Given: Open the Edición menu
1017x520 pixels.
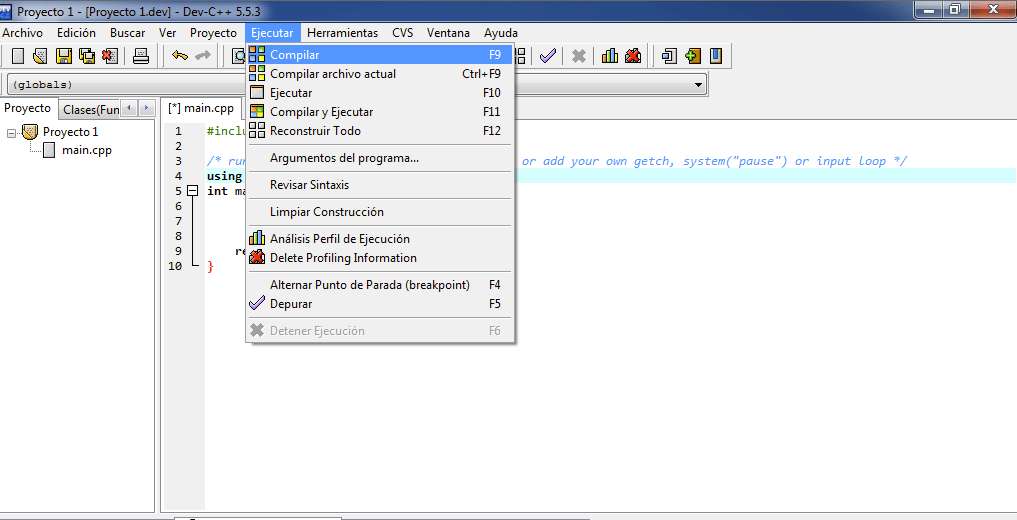Looking at the screenshot, I should coord(76,32).
